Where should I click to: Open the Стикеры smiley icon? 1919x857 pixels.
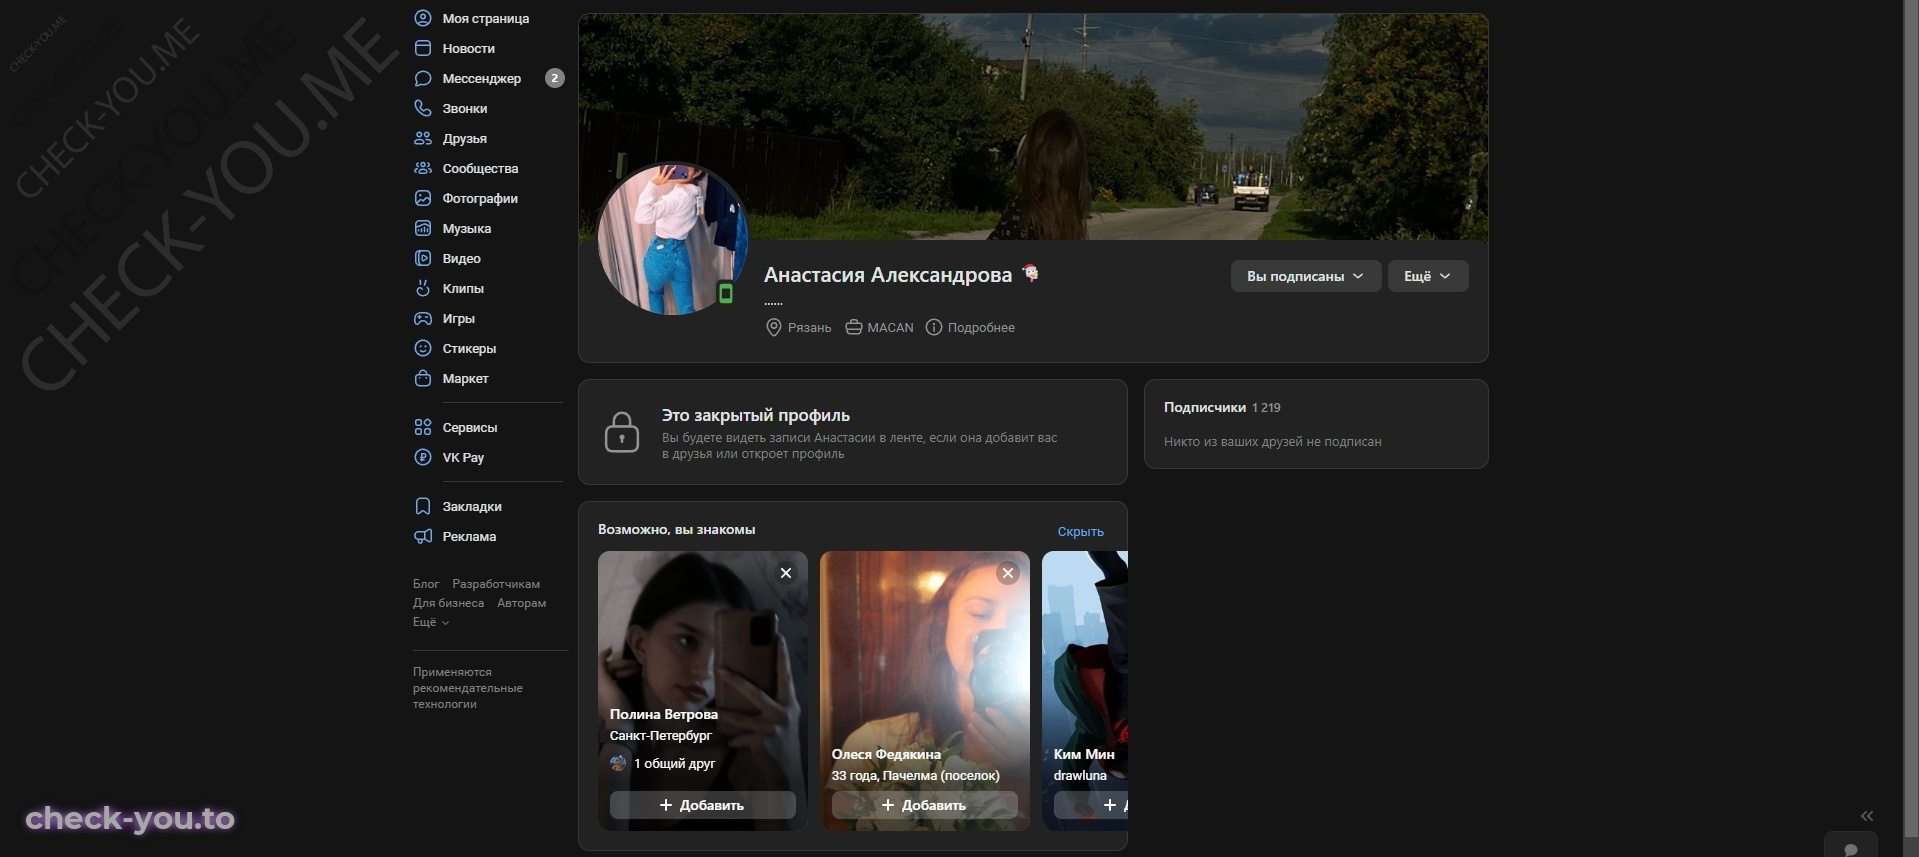click(423, 348)
